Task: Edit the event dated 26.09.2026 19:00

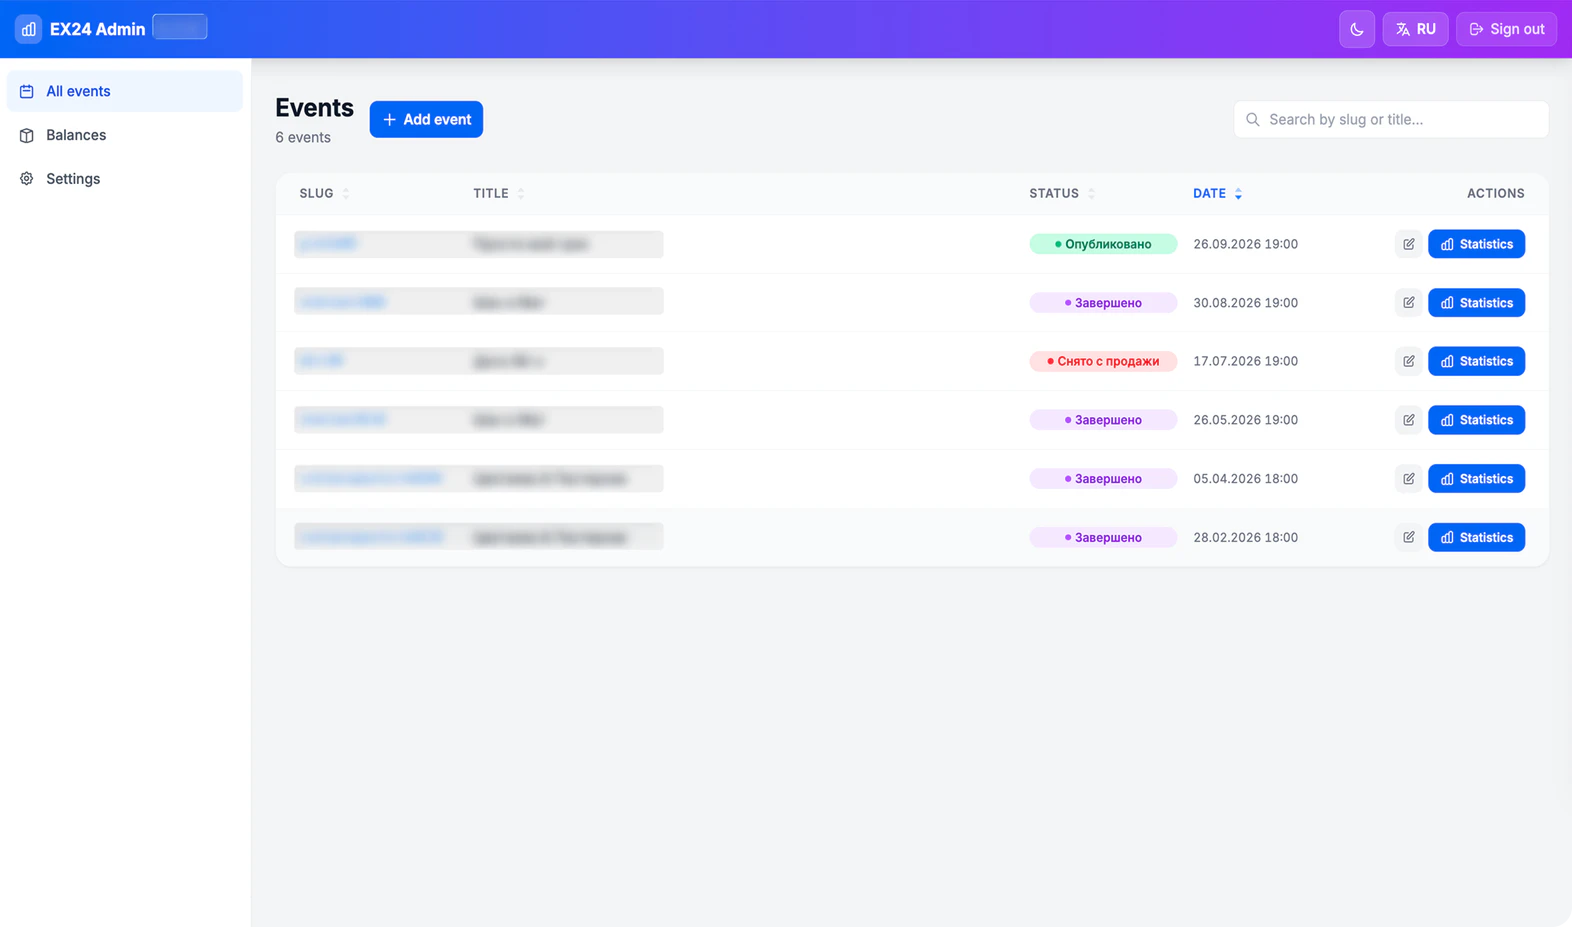Action: (1408, 244)
